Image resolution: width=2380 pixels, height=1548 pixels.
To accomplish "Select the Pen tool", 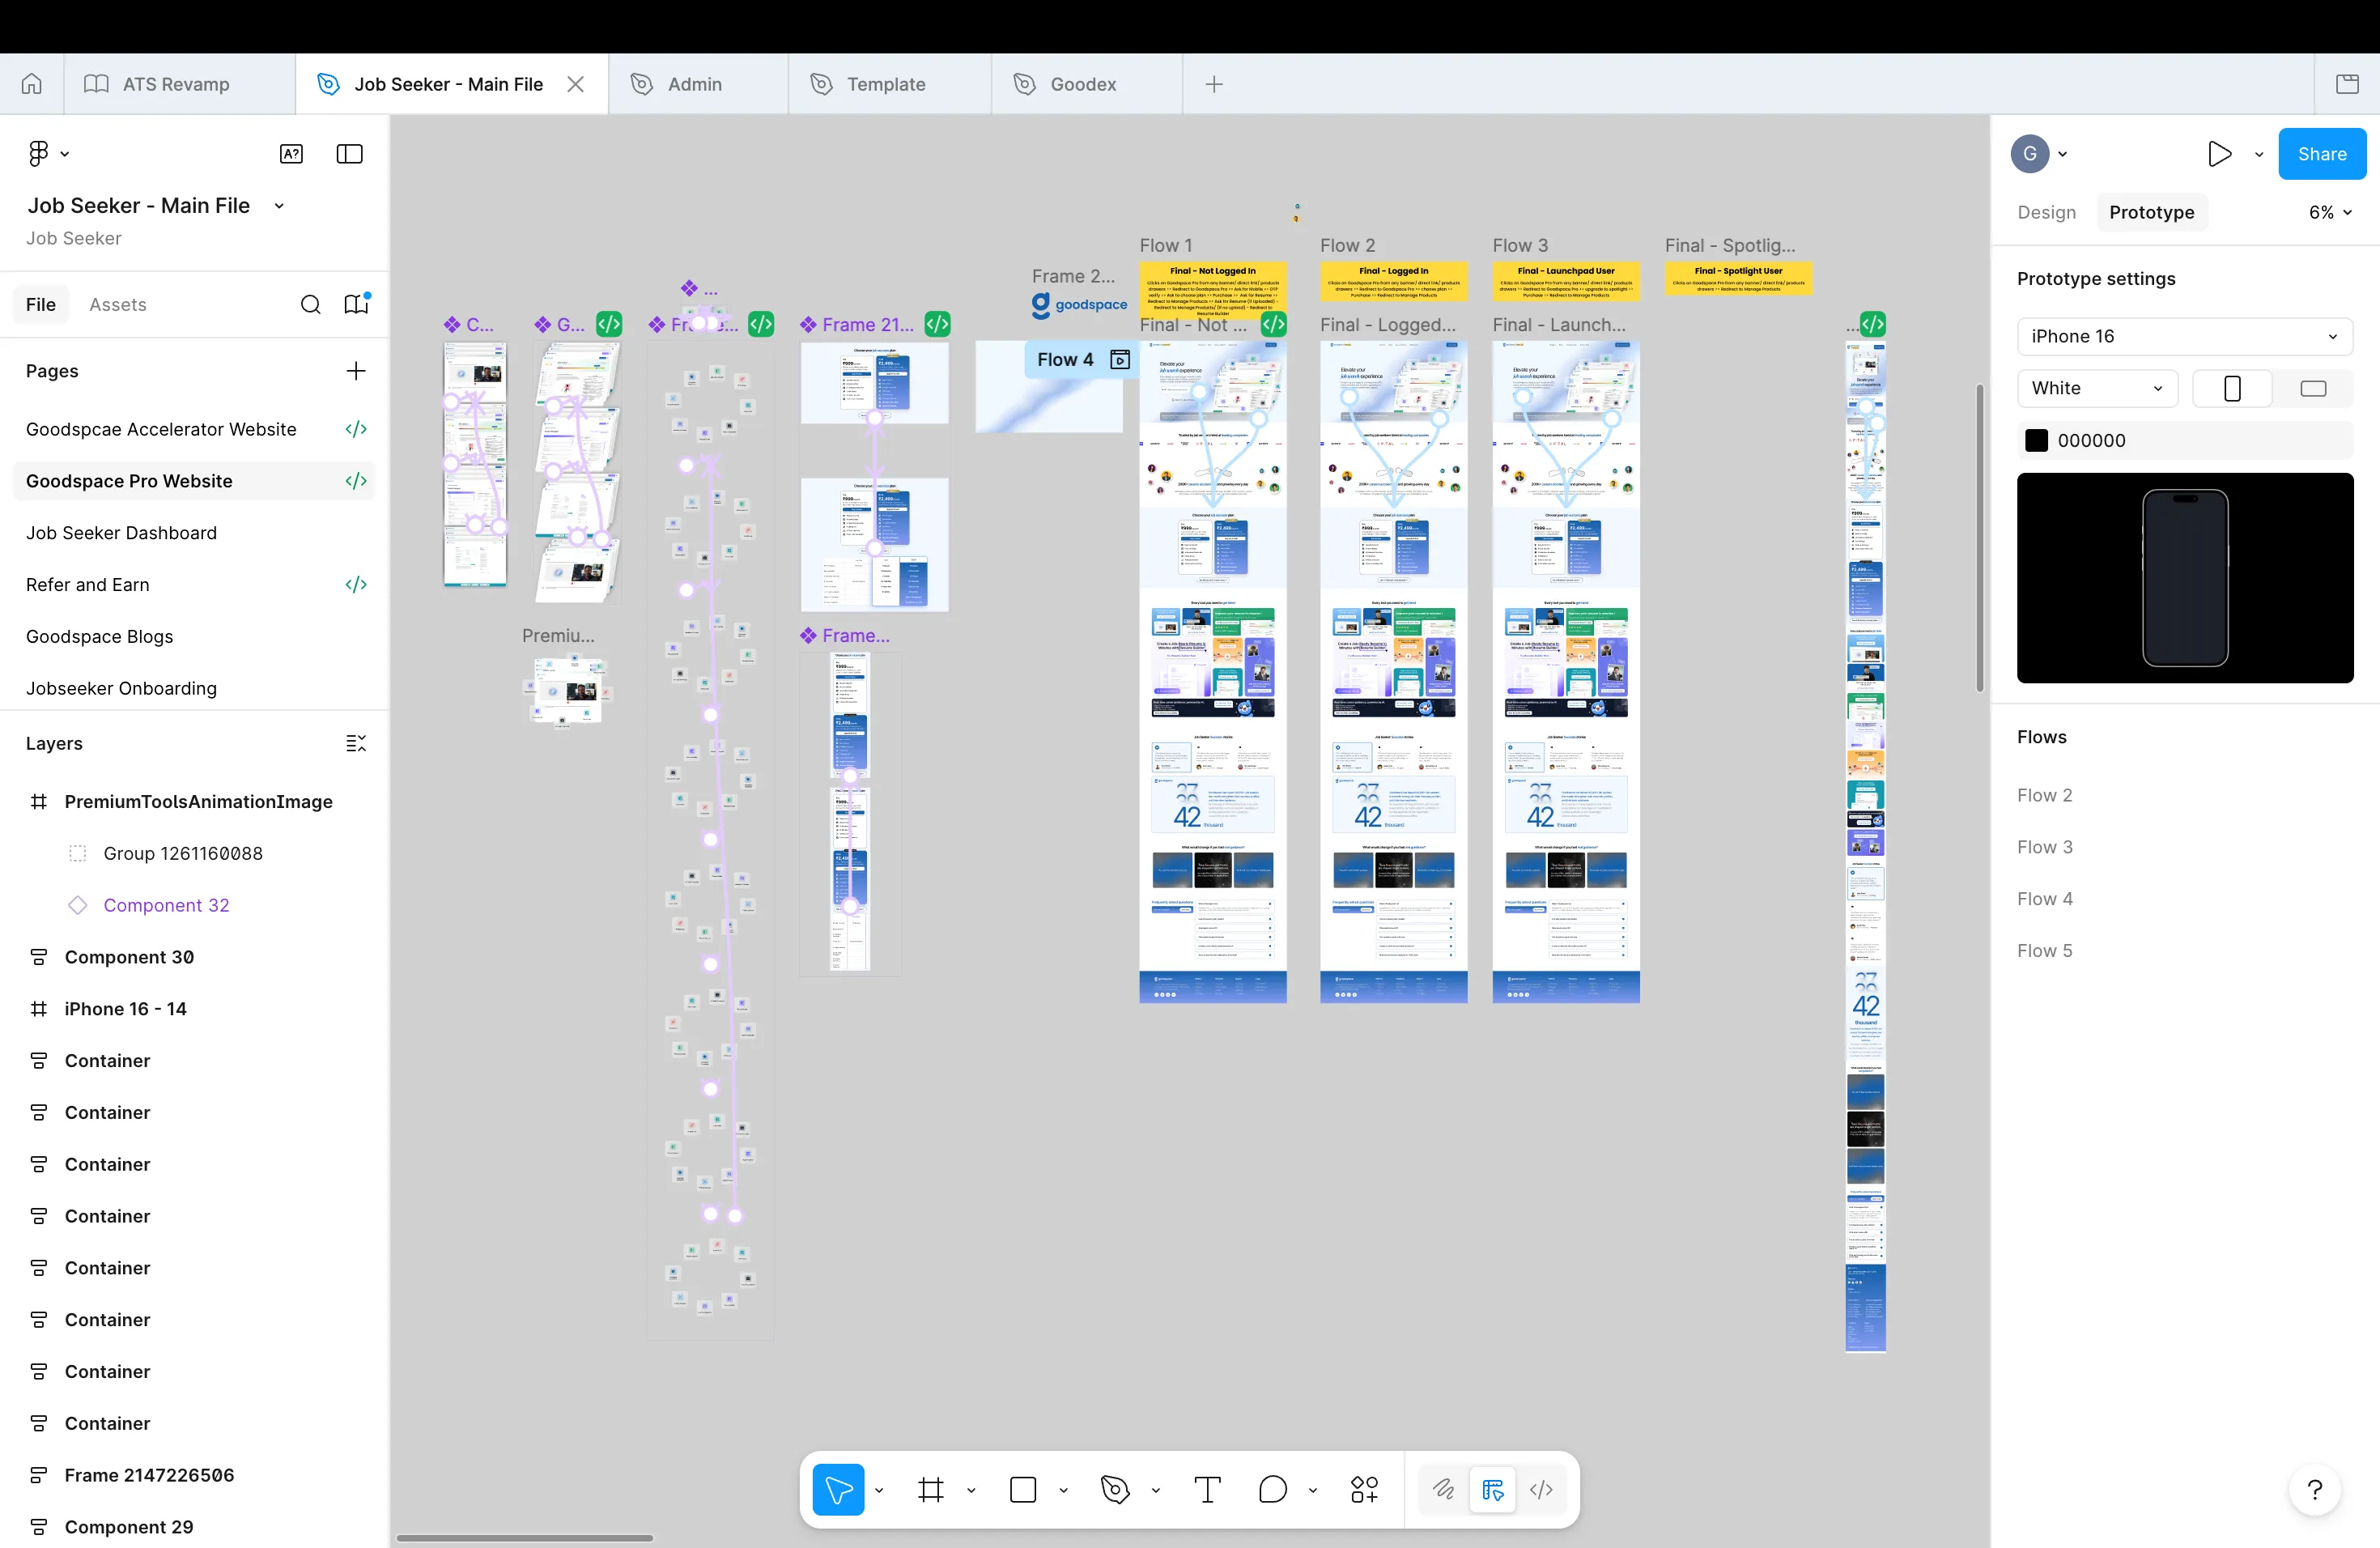I will tap(1115, 1490).
